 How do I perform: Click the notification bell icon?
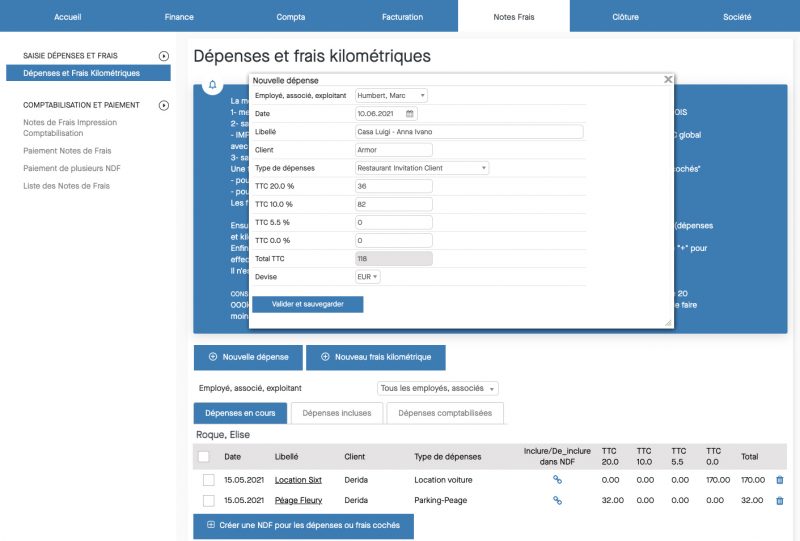tap(211, 86)
